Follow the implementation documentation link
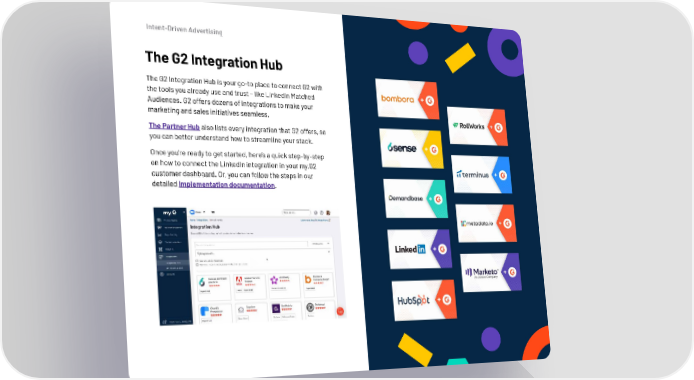This screenshot has height=380, width=694. click(227, 184)
